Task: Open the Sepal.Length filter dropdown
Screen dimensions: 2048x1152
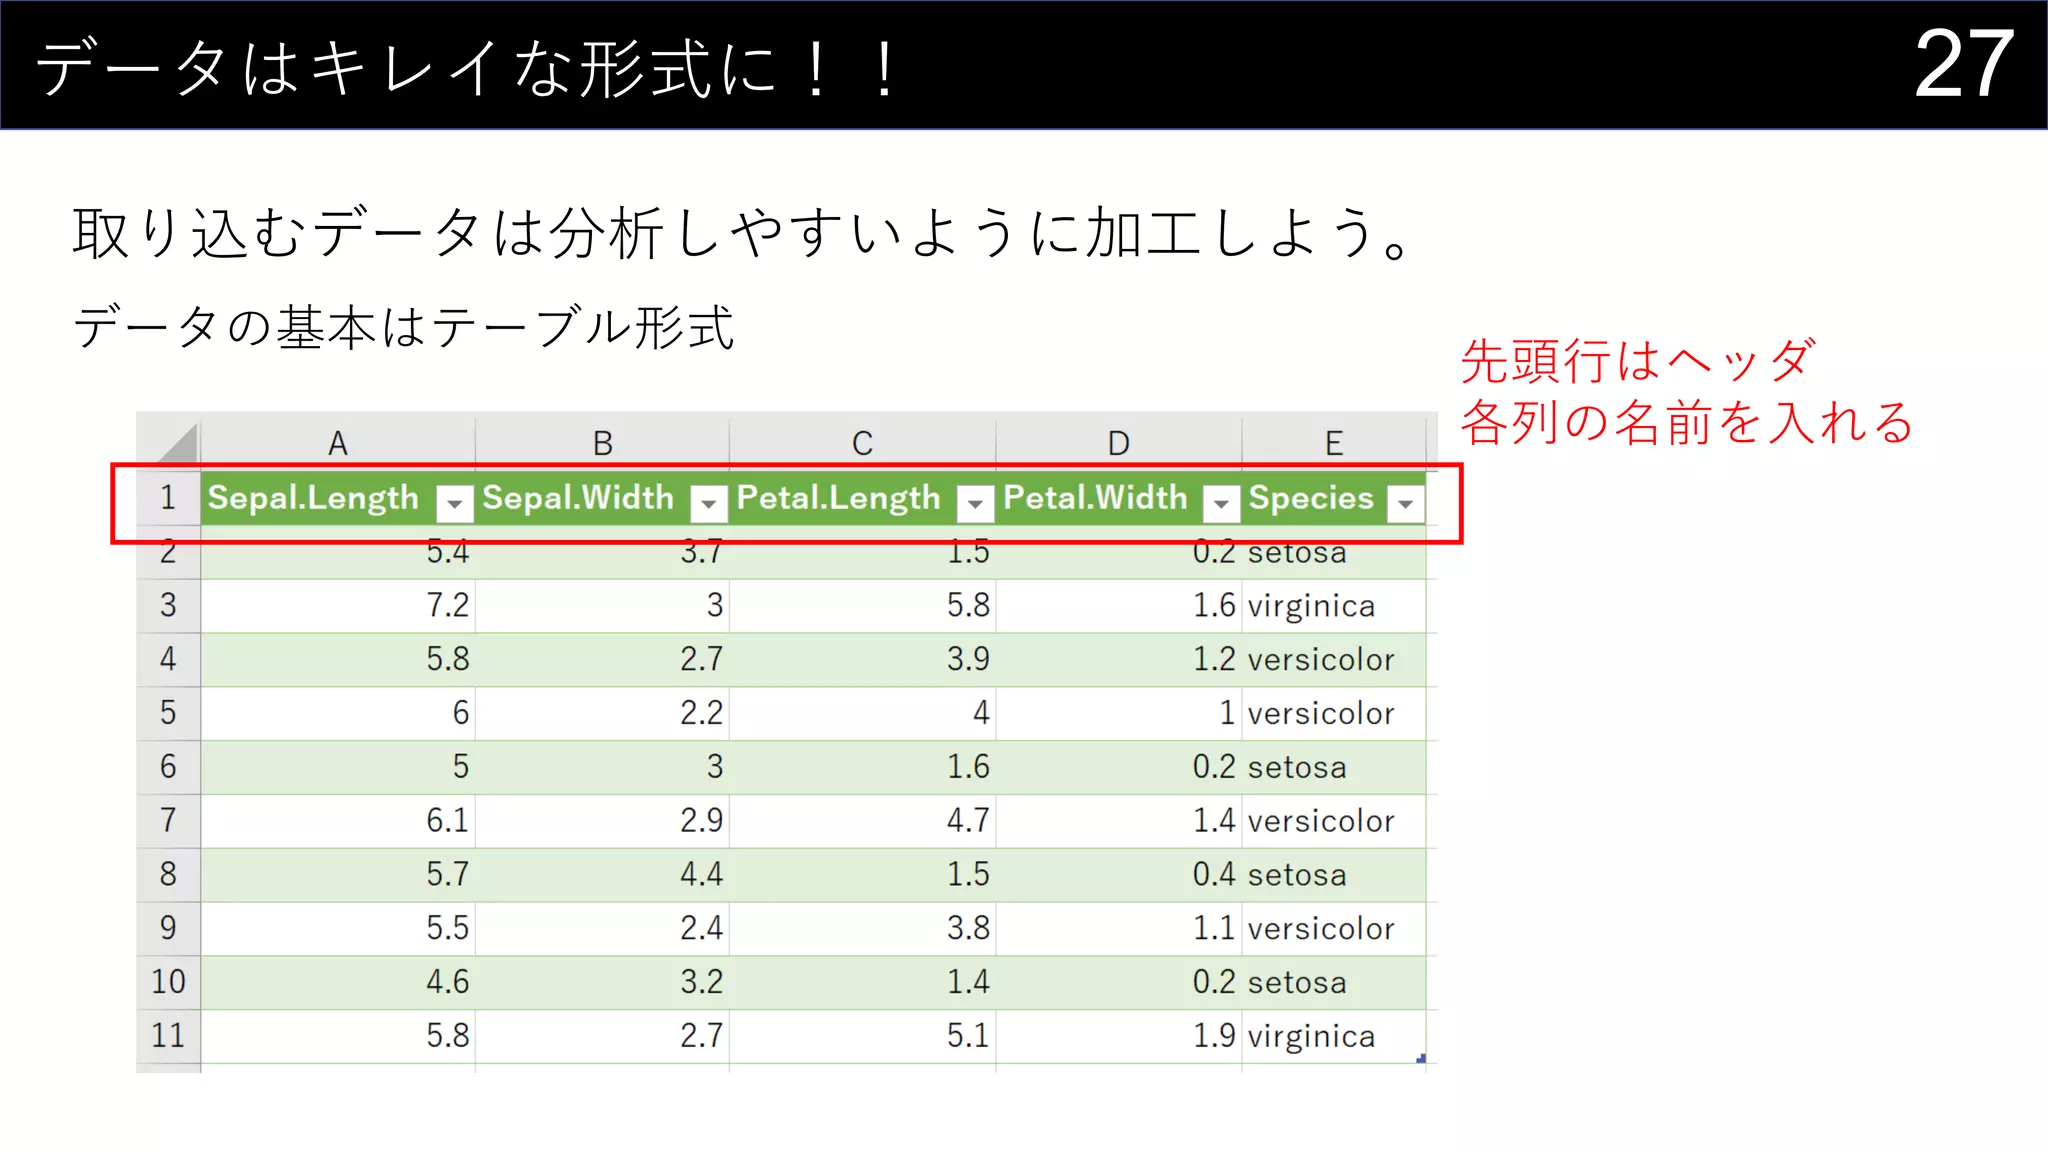Action: 454,503
